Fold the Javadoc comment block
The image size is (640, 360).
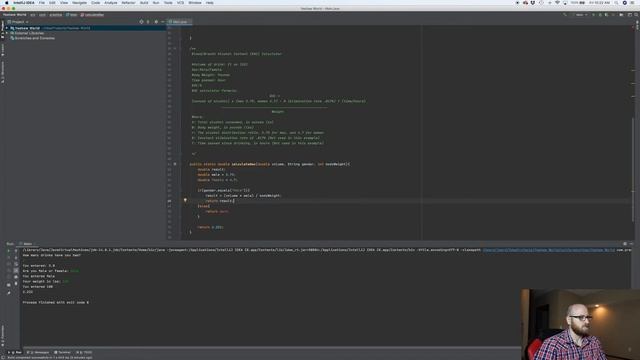(x=182, y=49)
